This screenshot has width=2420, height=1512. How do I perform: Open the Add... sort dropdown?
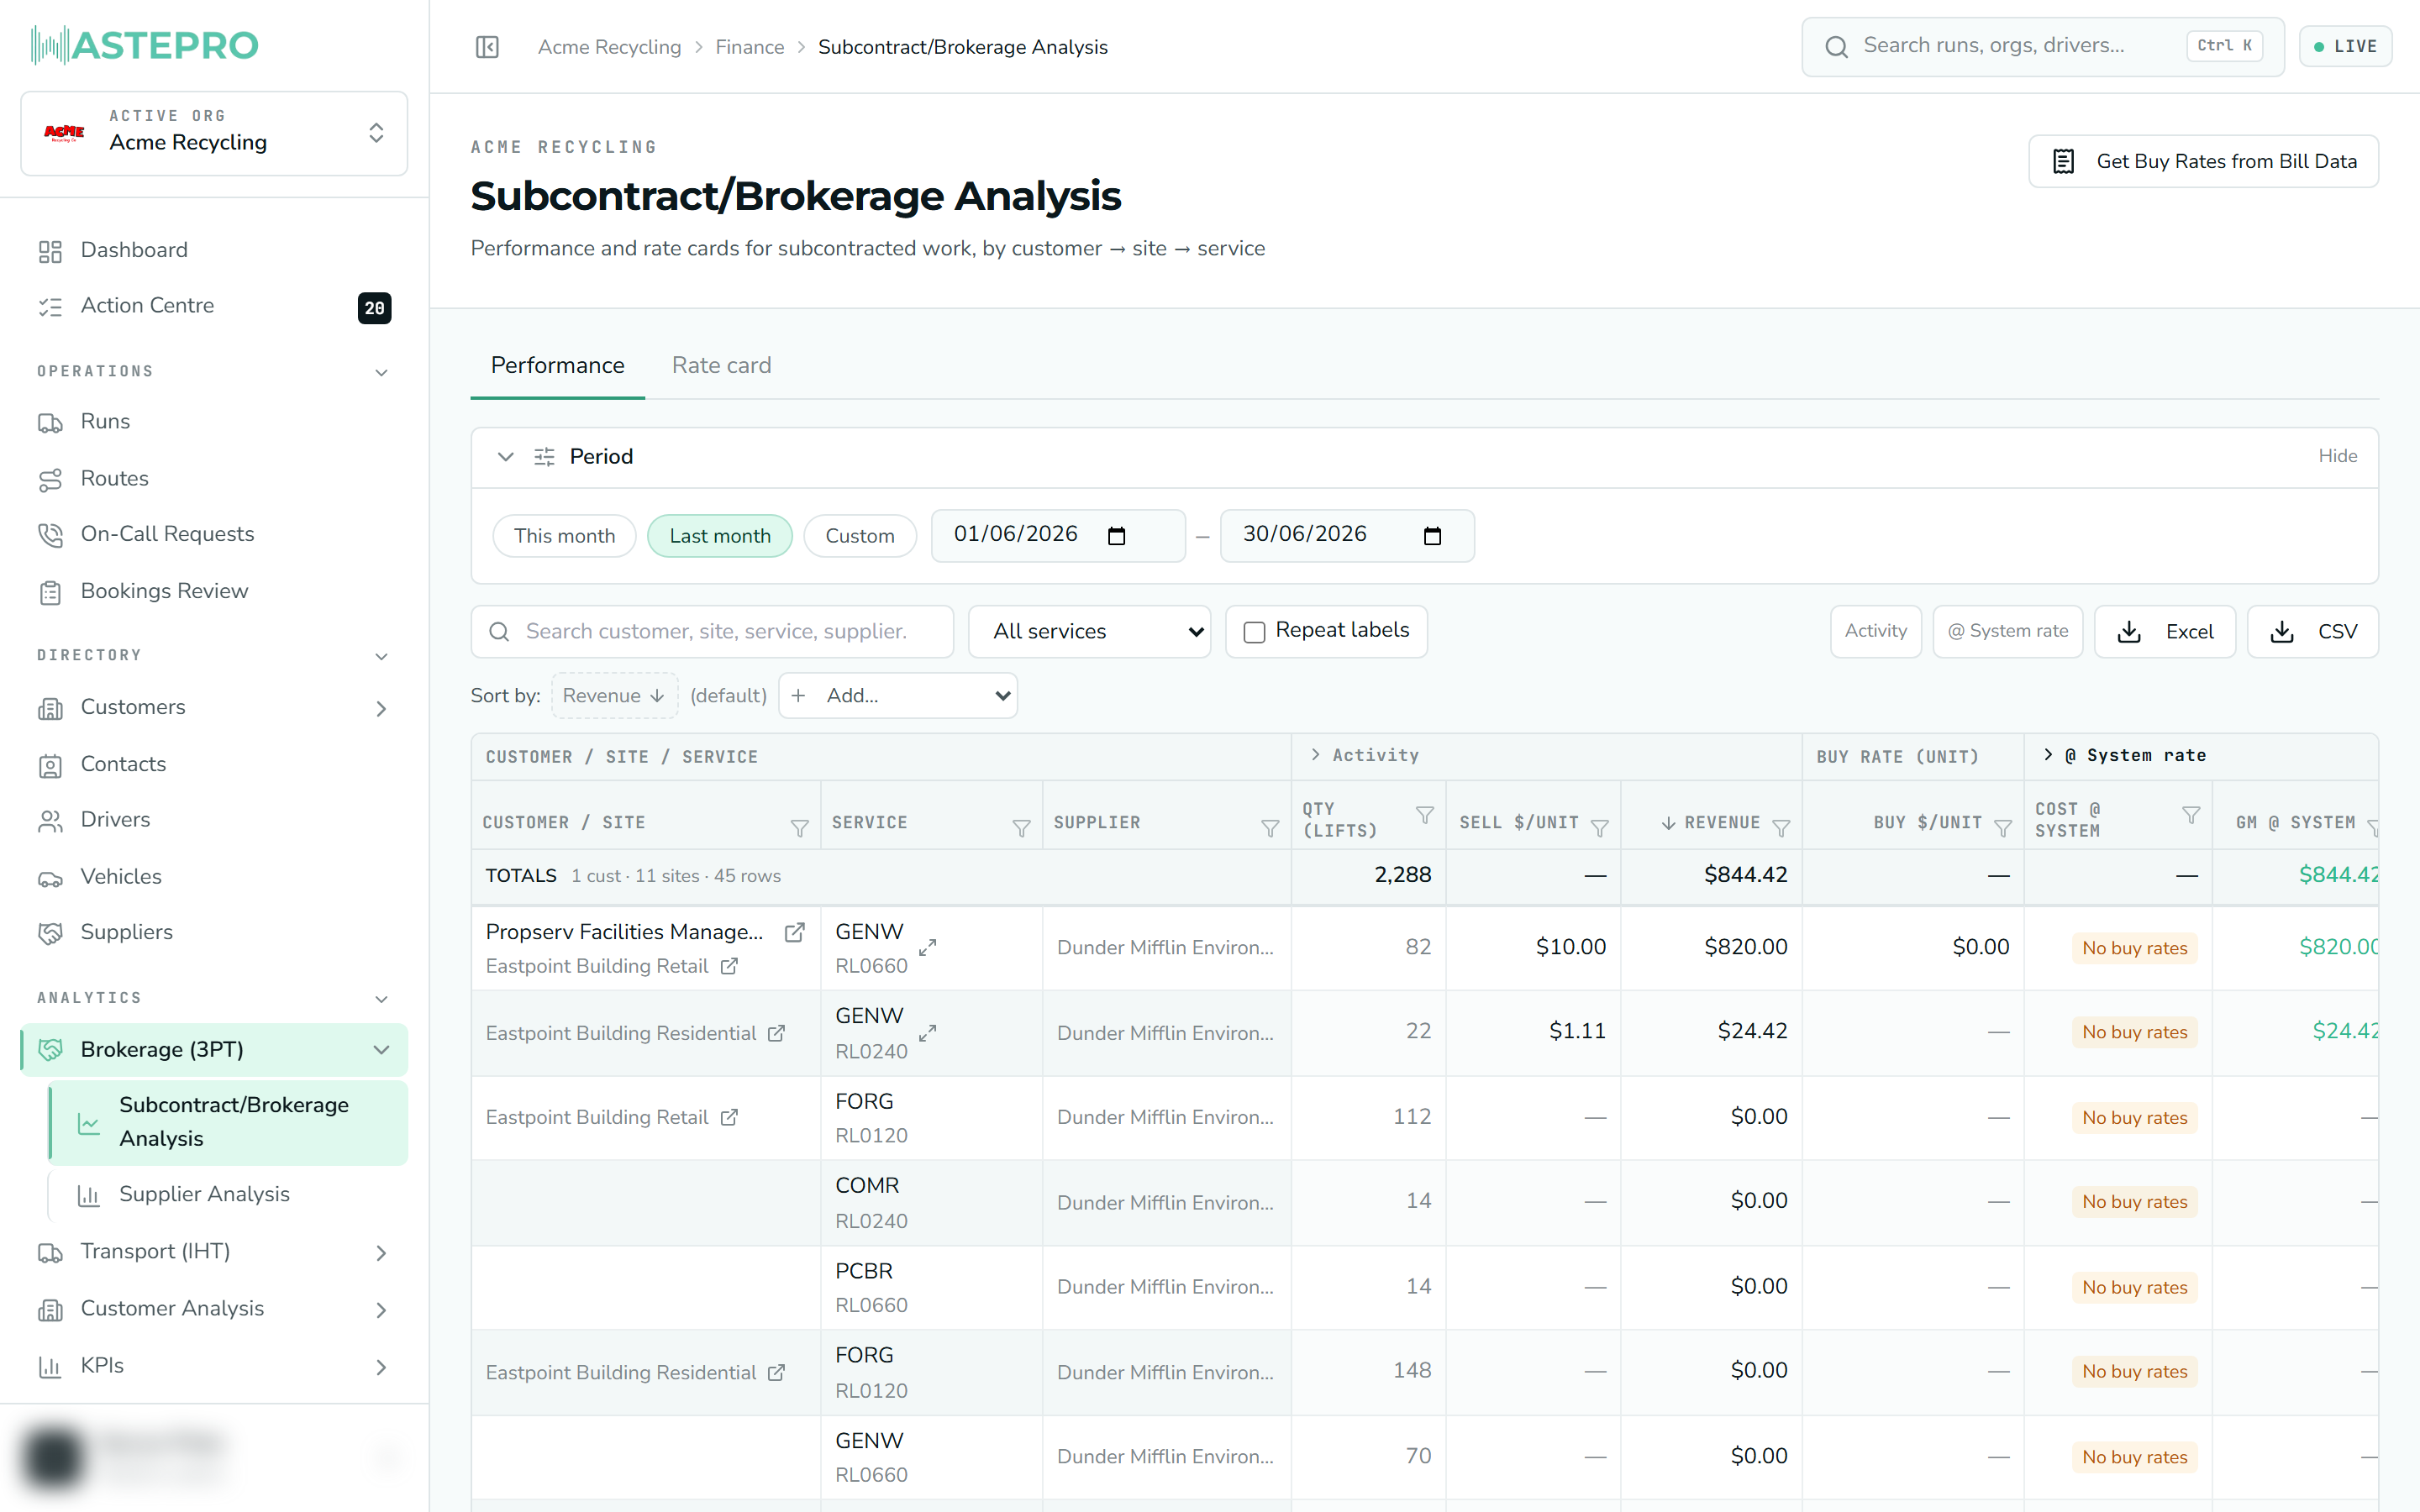[x=898, y=695]
